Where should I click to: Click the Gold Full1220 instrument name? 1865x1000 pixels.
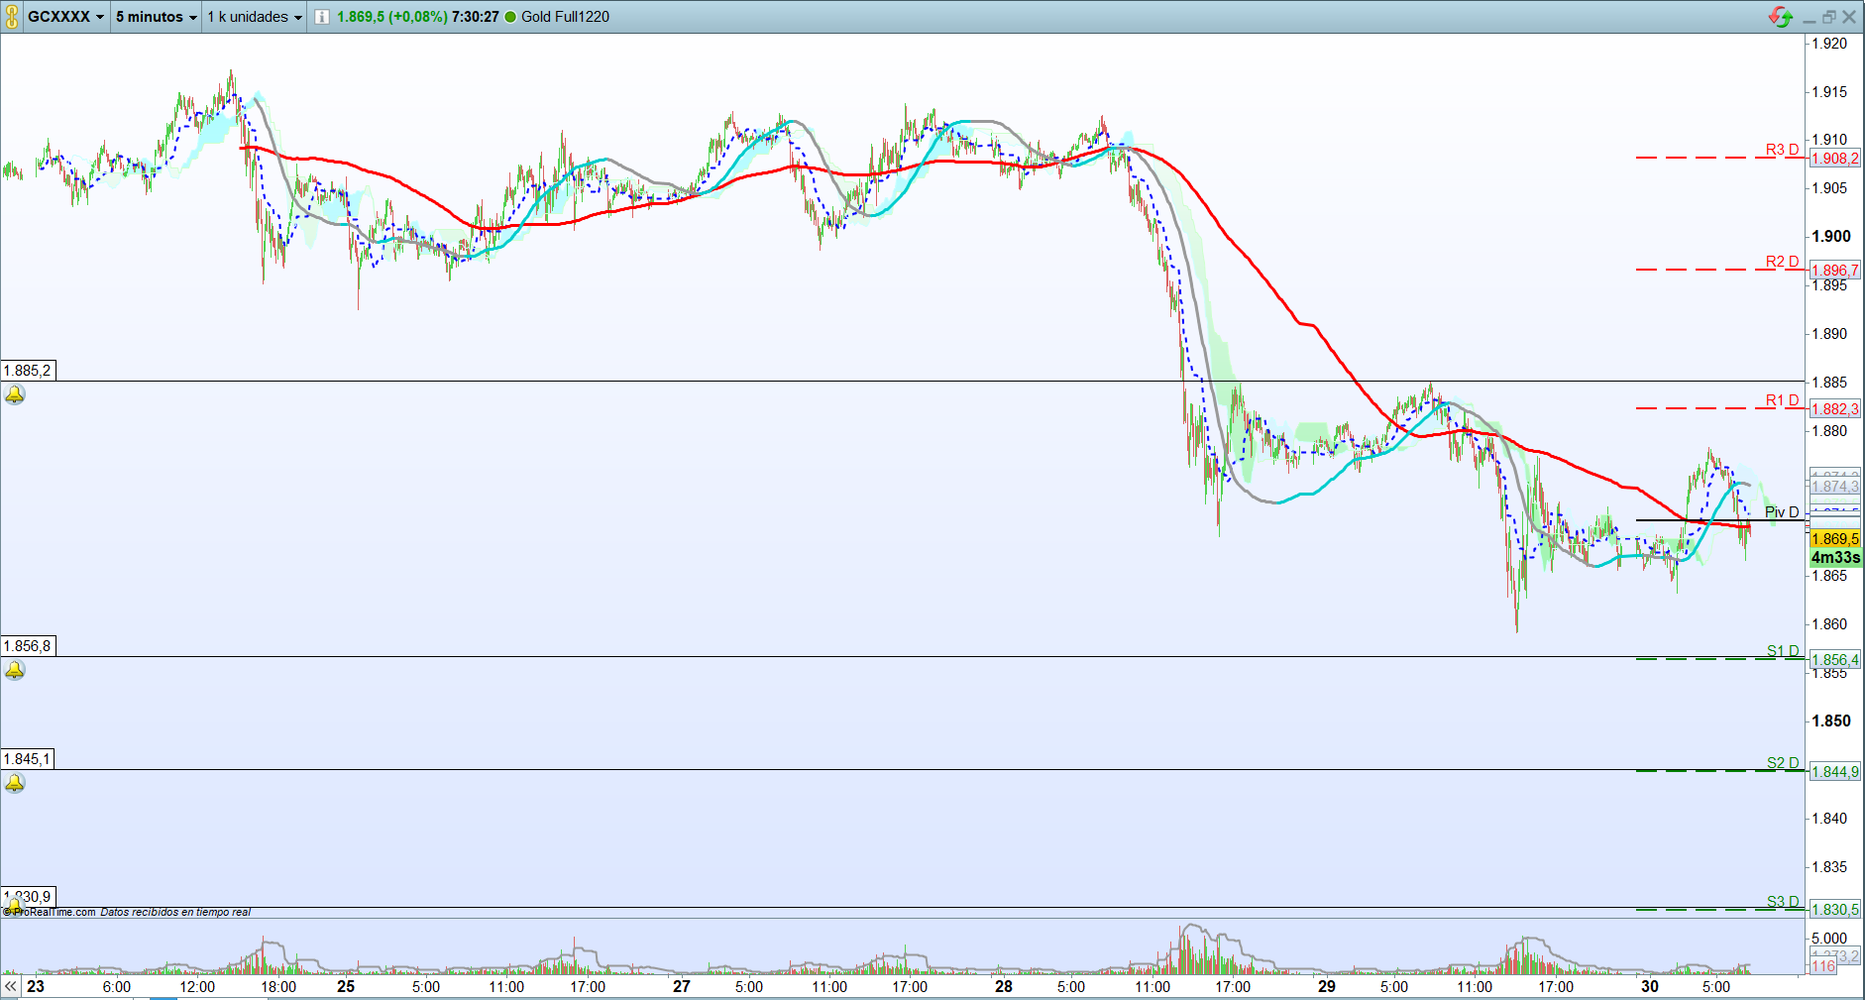(x=565, y=17)
